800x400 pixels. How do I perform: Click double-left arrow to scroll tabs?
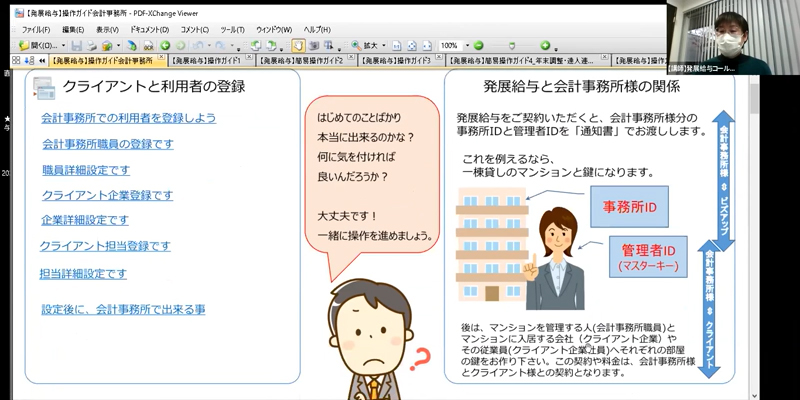(x=42, y=61)
